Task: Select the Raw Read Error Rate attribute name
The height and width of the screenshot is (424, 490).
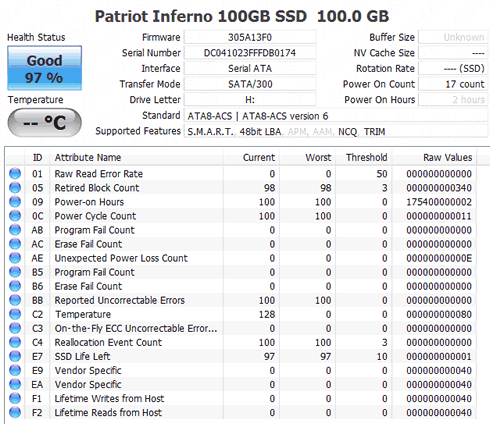Action: tap(99, 174)
